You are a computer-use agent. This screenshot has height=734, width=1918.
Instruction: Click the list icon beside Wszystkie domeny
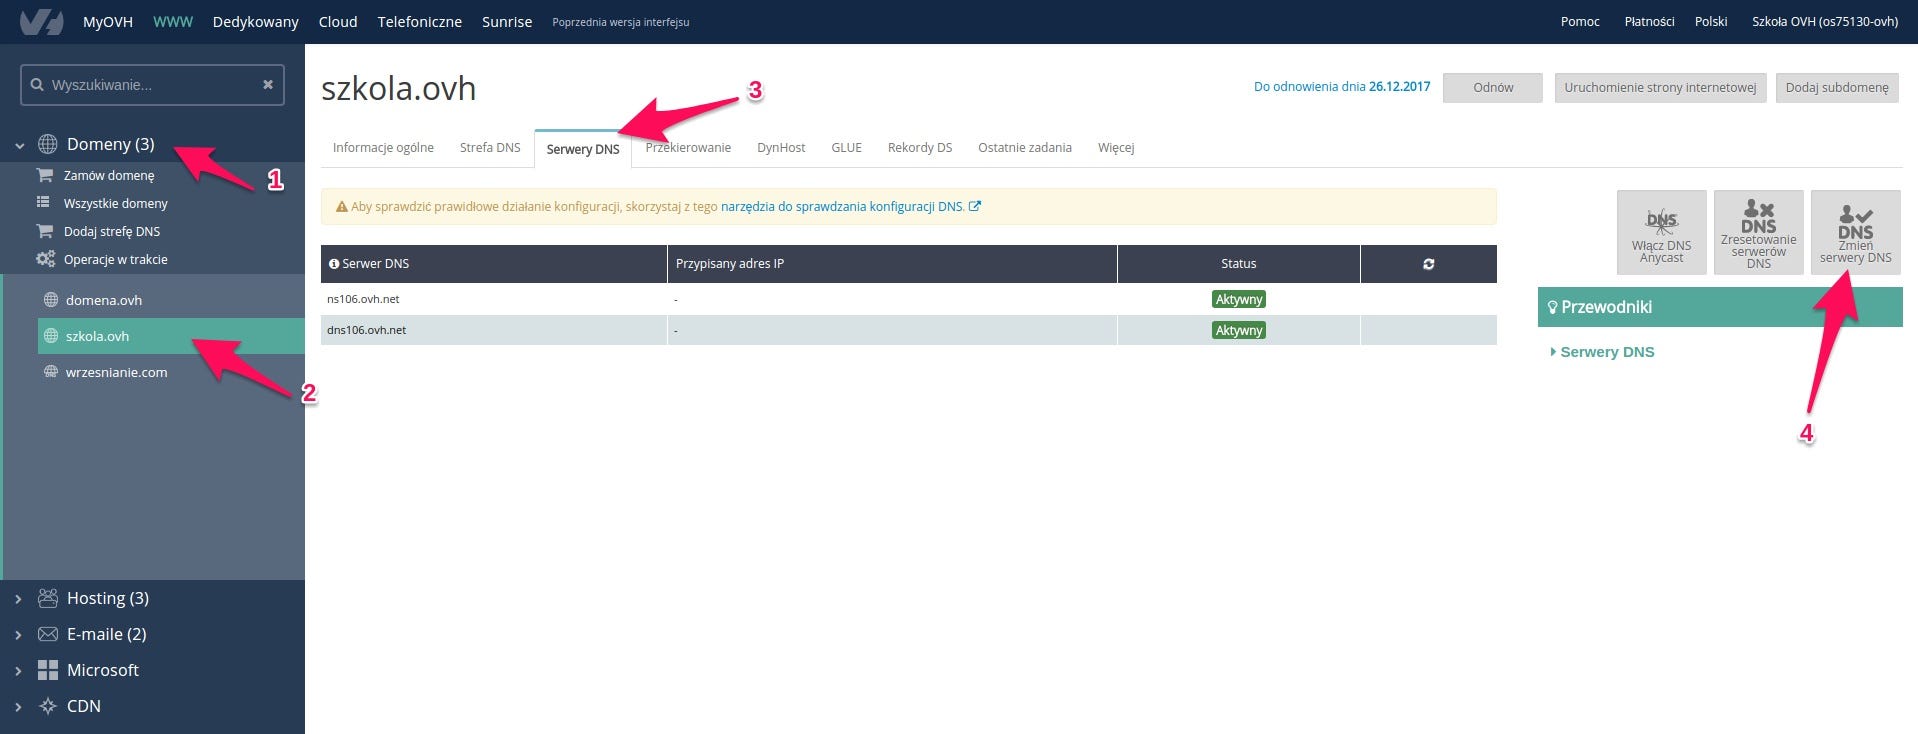[x=43, y=203]
